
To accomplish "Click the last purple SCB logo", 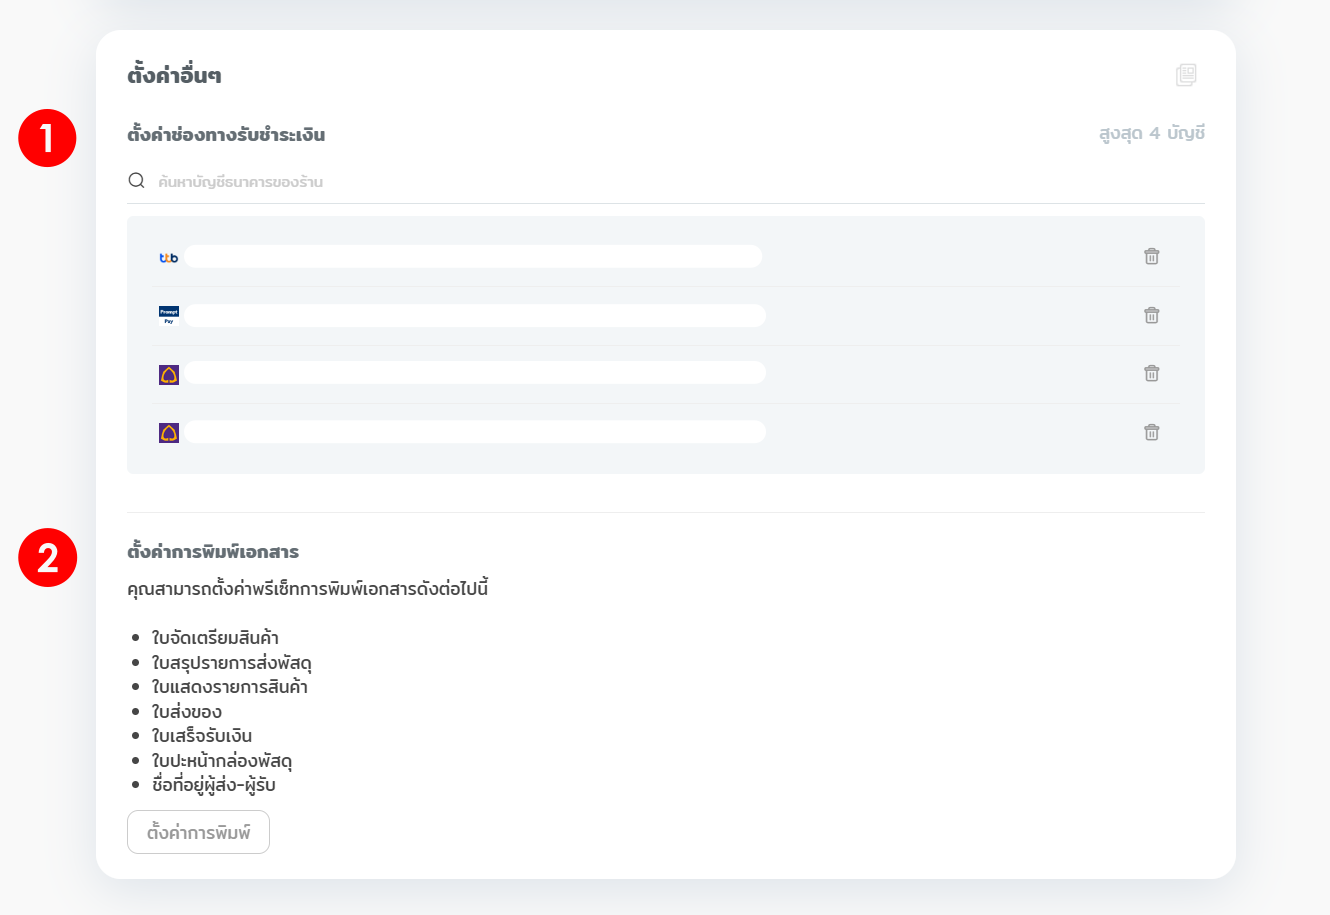I will (169, 433).
